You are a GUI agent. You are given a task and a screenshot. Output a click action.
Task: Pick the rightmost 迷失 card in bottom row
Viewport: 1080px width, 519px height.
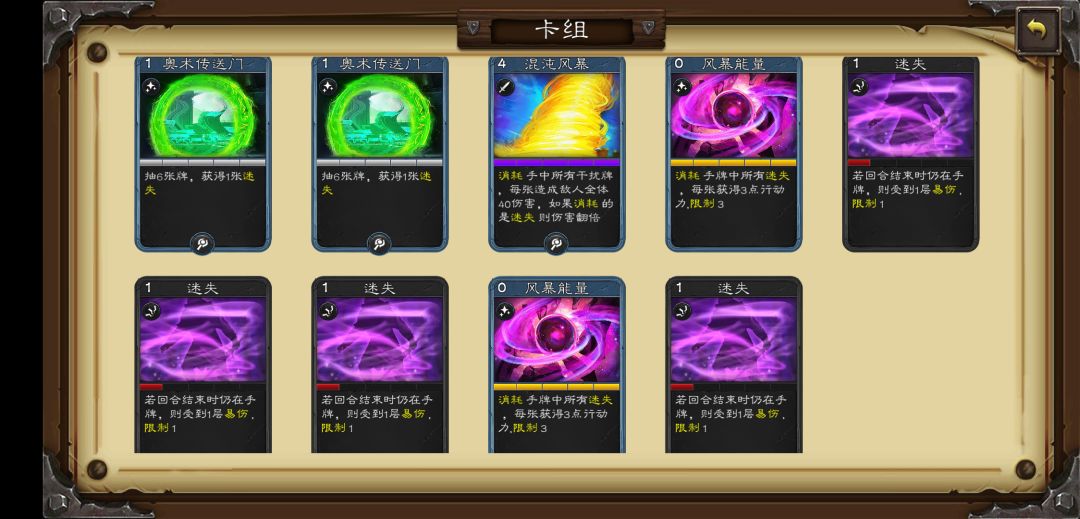[734, 365]
